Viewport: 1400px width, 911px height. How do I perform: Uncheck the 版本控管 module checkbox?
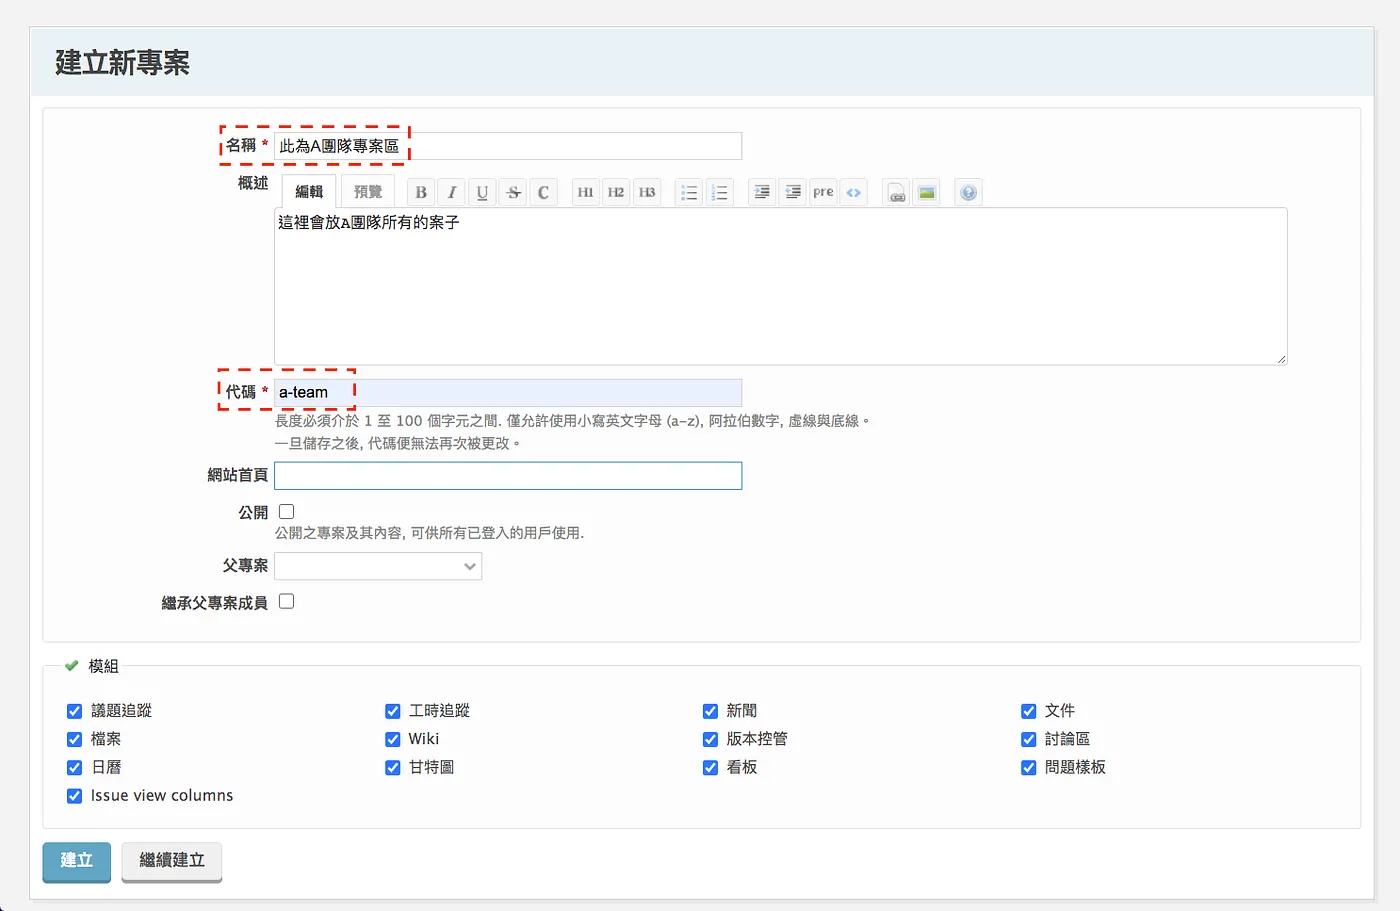click(x=711, y=739)
